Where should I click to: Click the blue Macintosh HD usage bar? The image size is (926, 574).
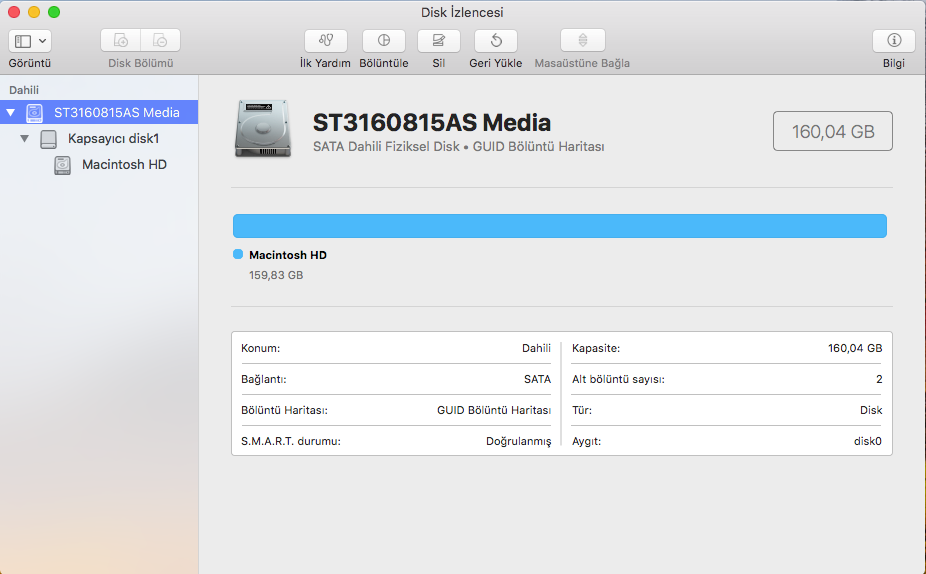tap(559, 226)
